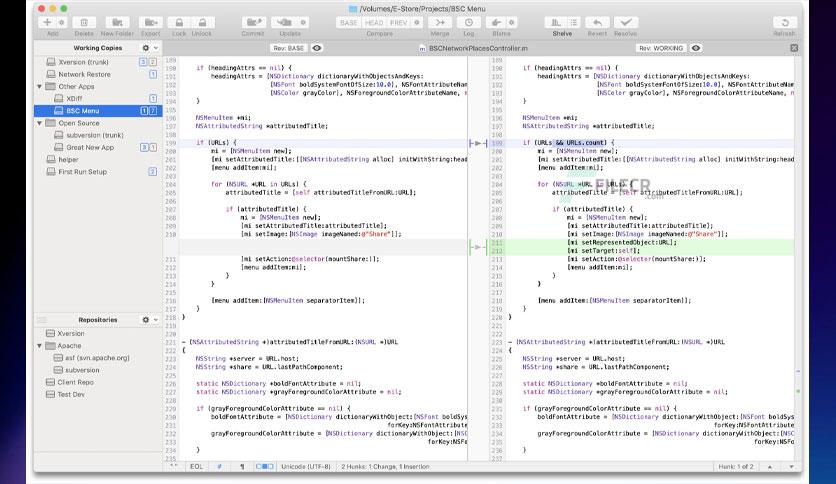Select Test Dev repository
The image size is (836, 484).
(98, 395)
